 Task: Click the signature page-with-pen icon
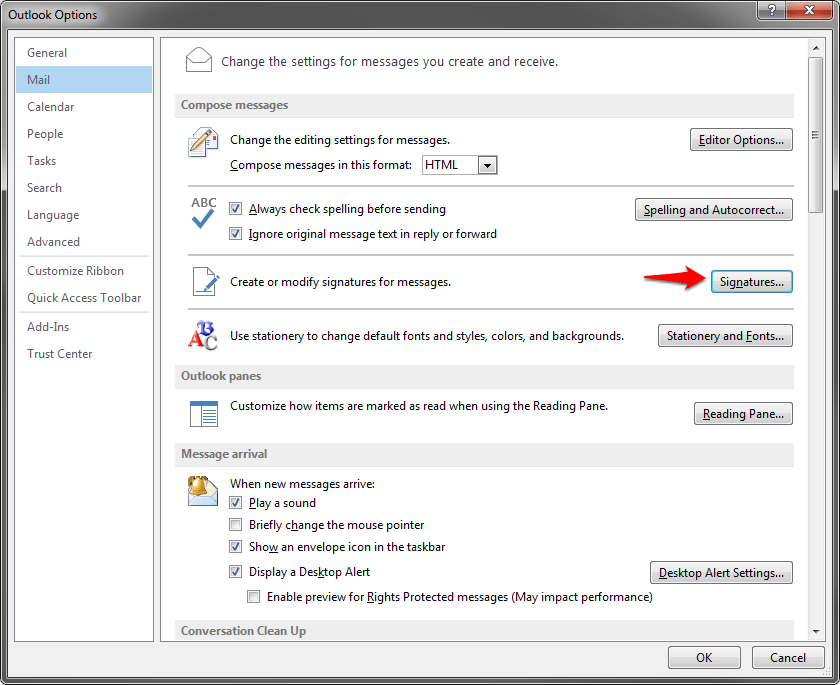(206, 281)
